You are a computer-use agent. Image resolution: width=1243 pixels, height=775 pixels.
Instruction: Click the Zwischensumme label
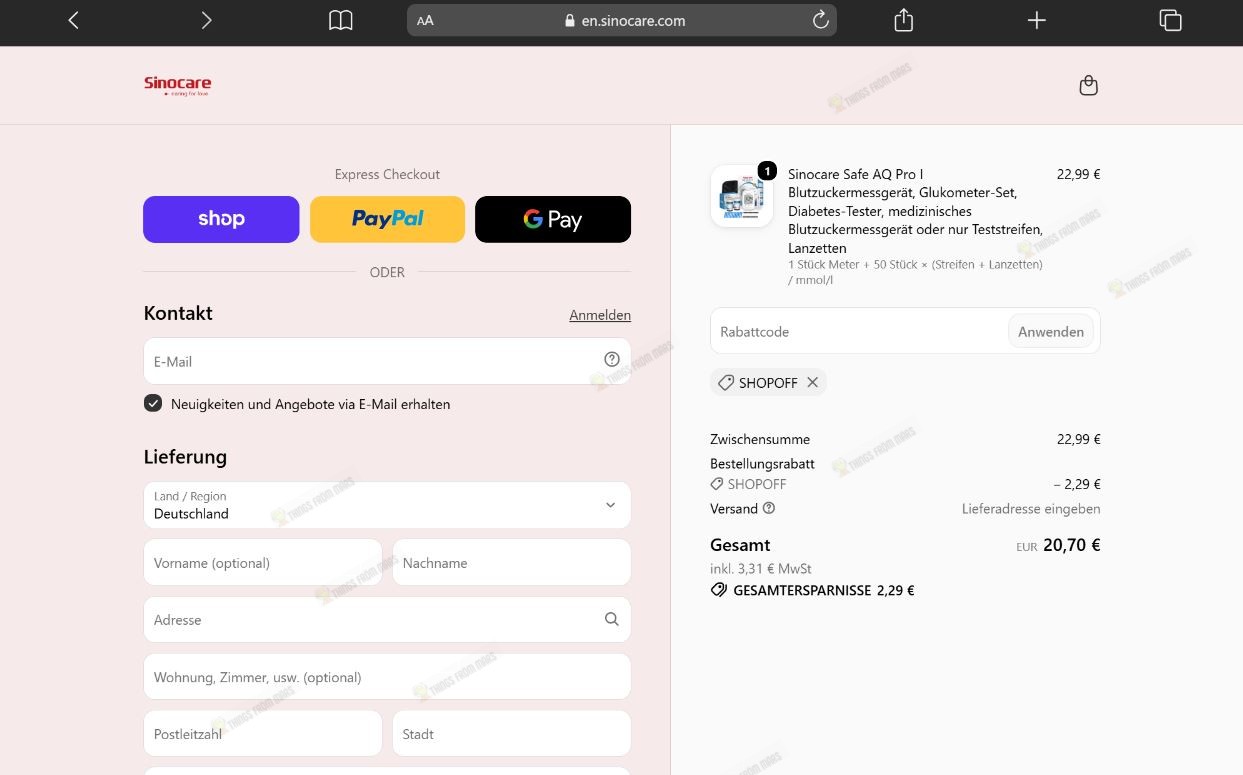point(760,439)
